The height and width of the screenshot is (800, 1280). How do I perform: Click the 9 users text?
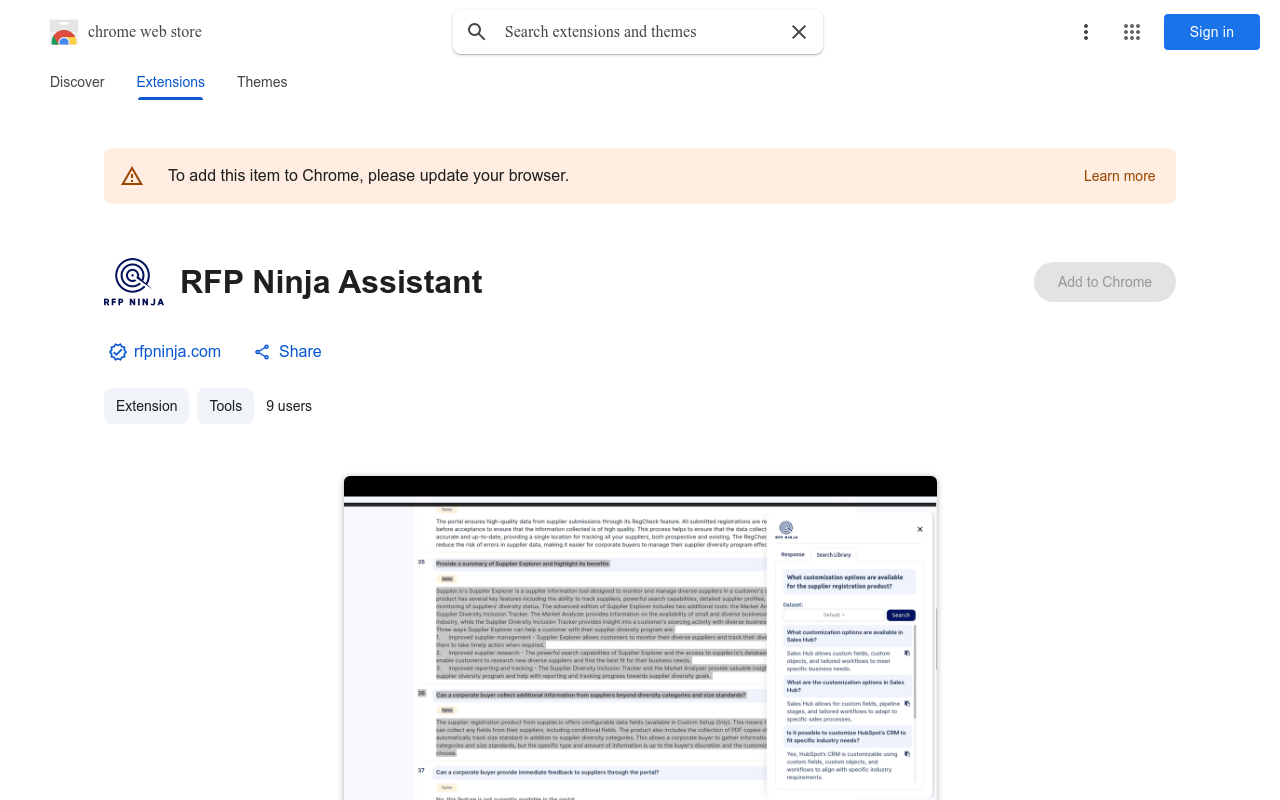289,406
